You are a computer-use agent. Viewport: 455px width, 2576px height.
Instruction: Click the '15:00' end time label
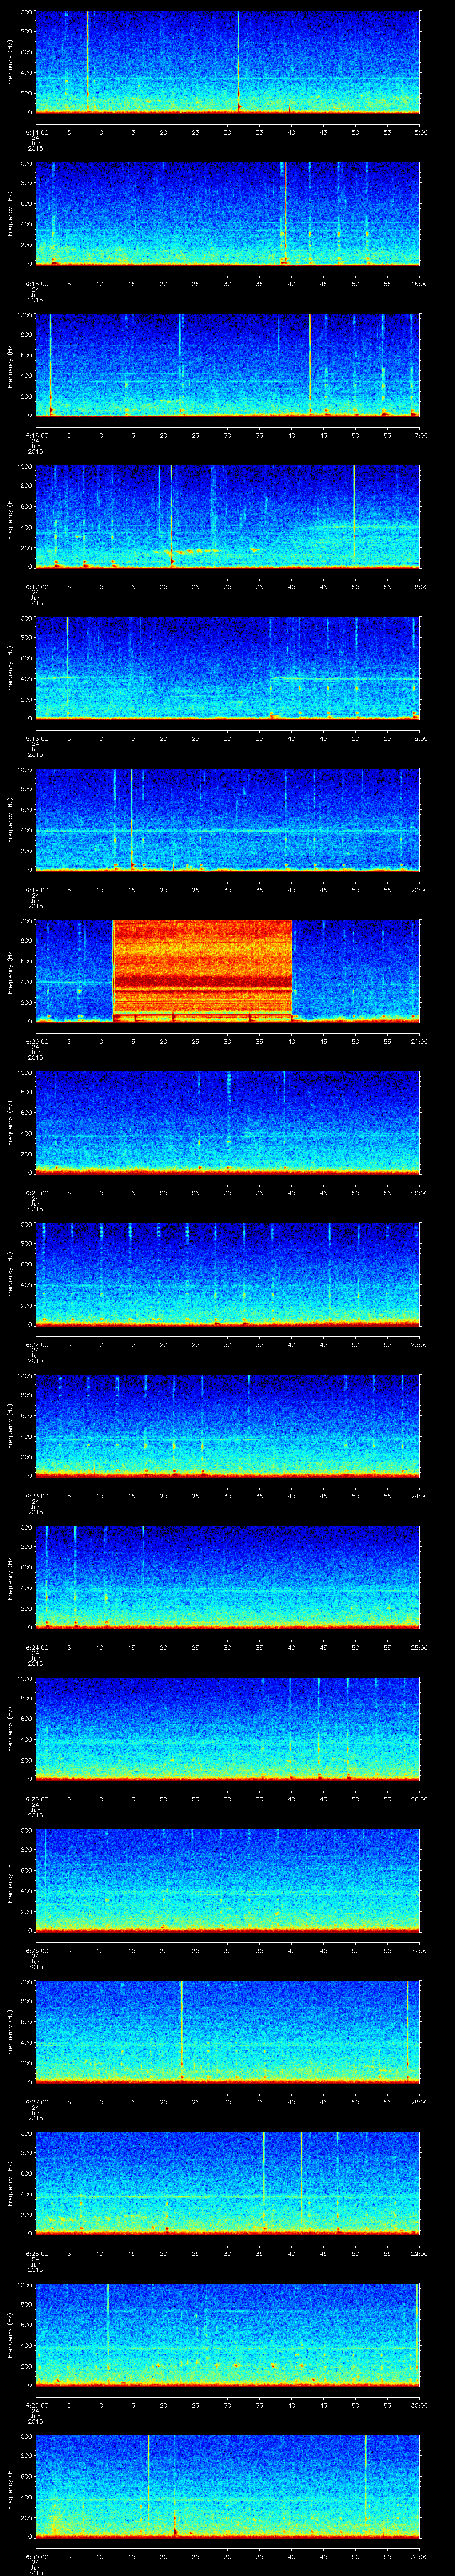point(420,132)
